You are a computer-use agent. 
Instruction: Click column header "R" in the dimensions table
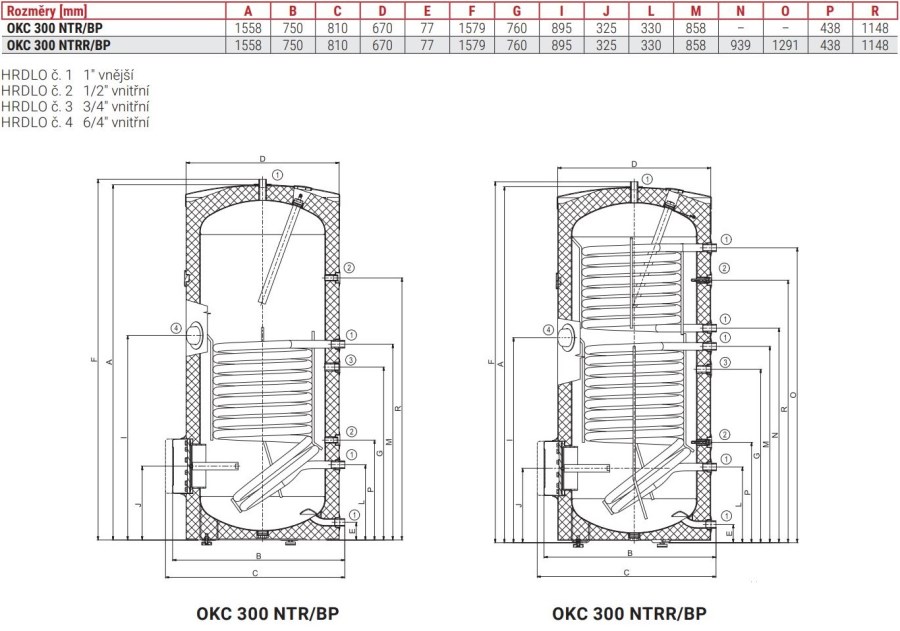click(875, 11)
